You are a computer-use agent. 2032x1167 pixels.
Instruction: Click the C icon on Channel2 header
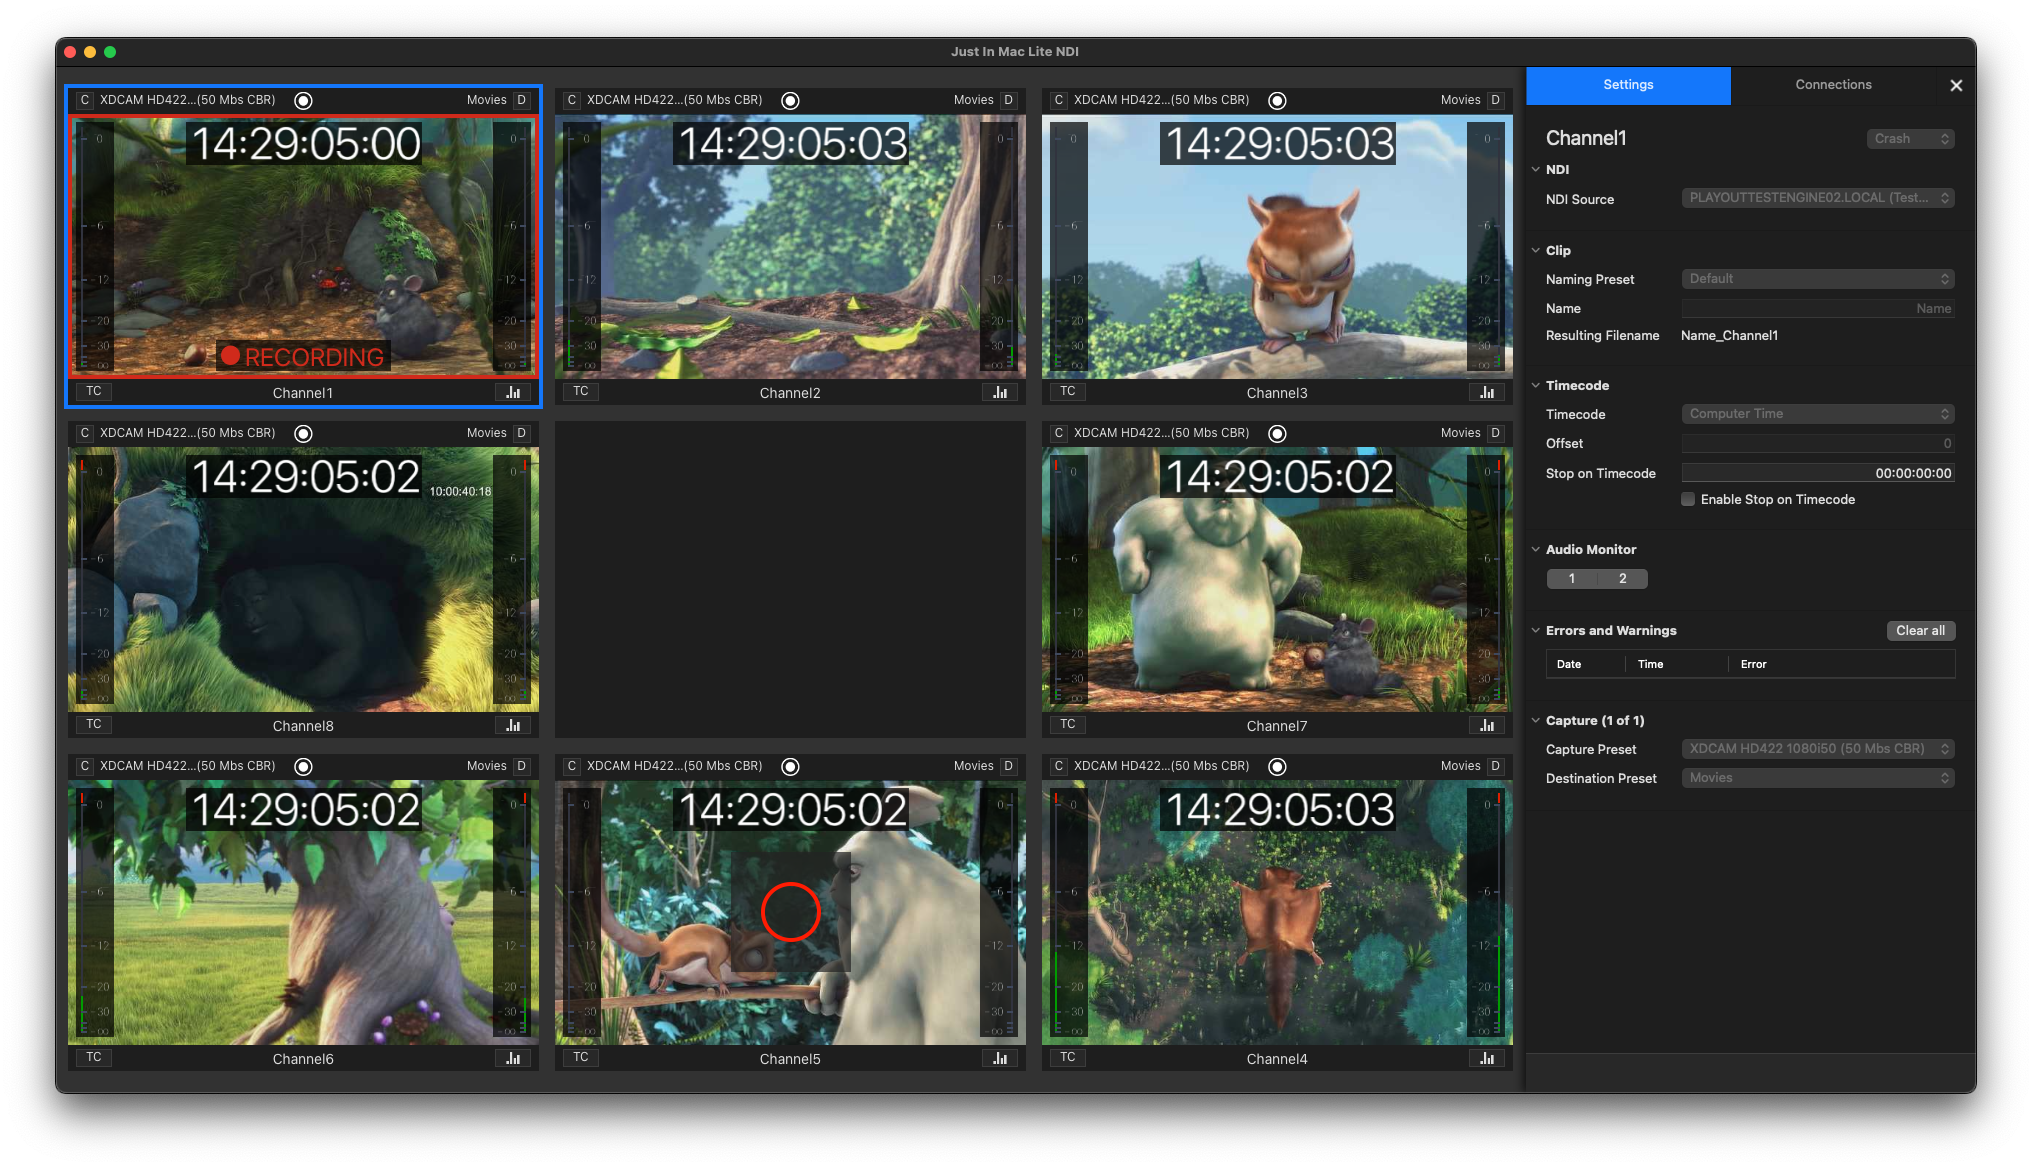tap(571, 100)
